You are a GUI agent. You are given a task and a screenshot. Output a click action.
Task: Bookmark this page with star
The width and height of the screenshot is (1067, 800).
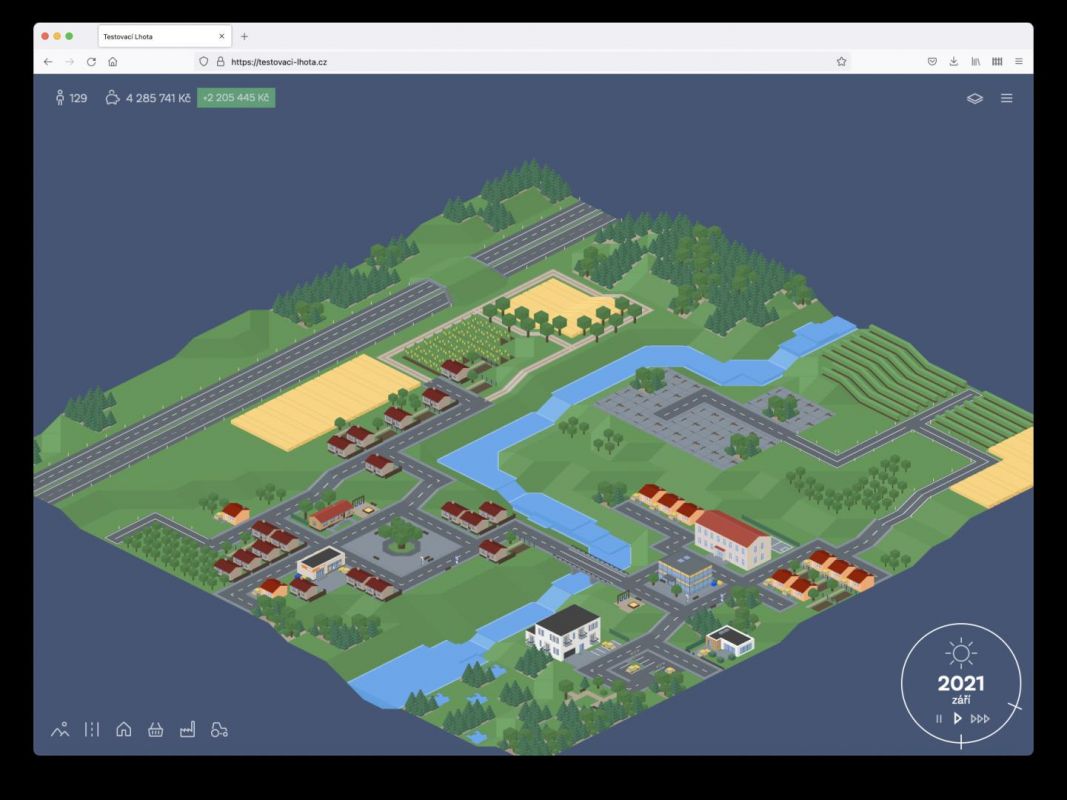pyautogui.click(x=841, y=61)
